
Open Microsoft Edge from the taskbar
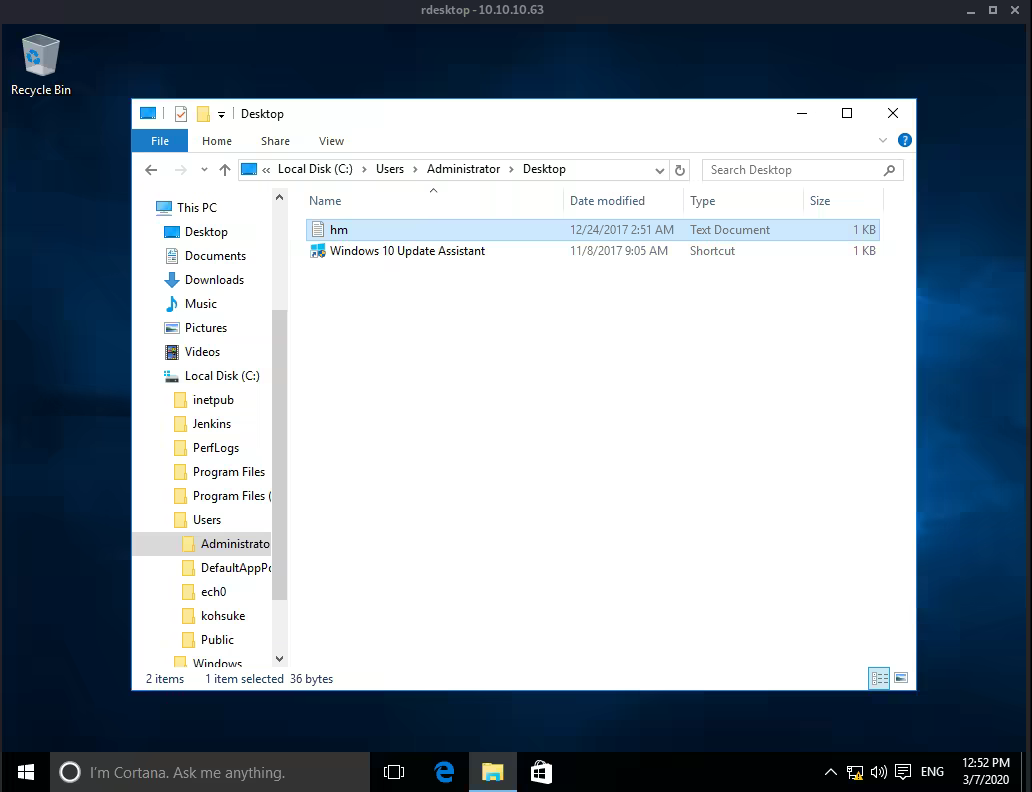pos(444,772)
